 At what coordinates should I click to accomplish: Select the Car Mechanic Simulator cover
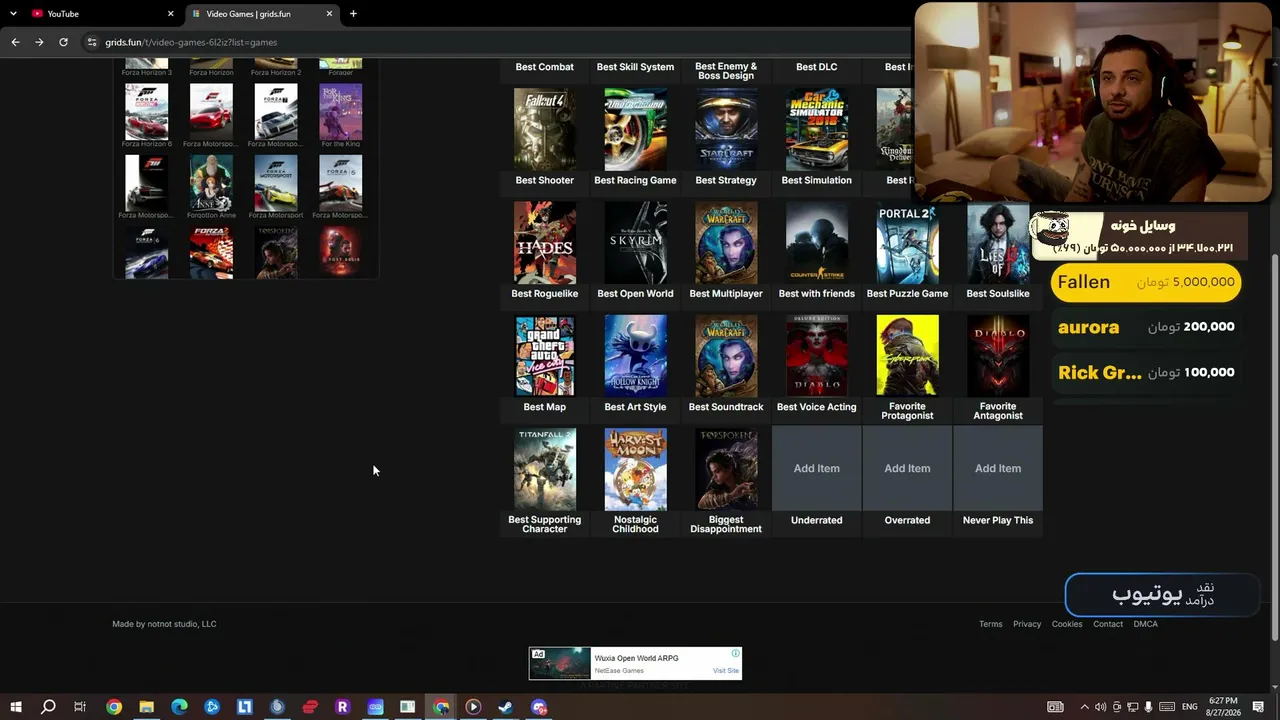tap(817, 130)
